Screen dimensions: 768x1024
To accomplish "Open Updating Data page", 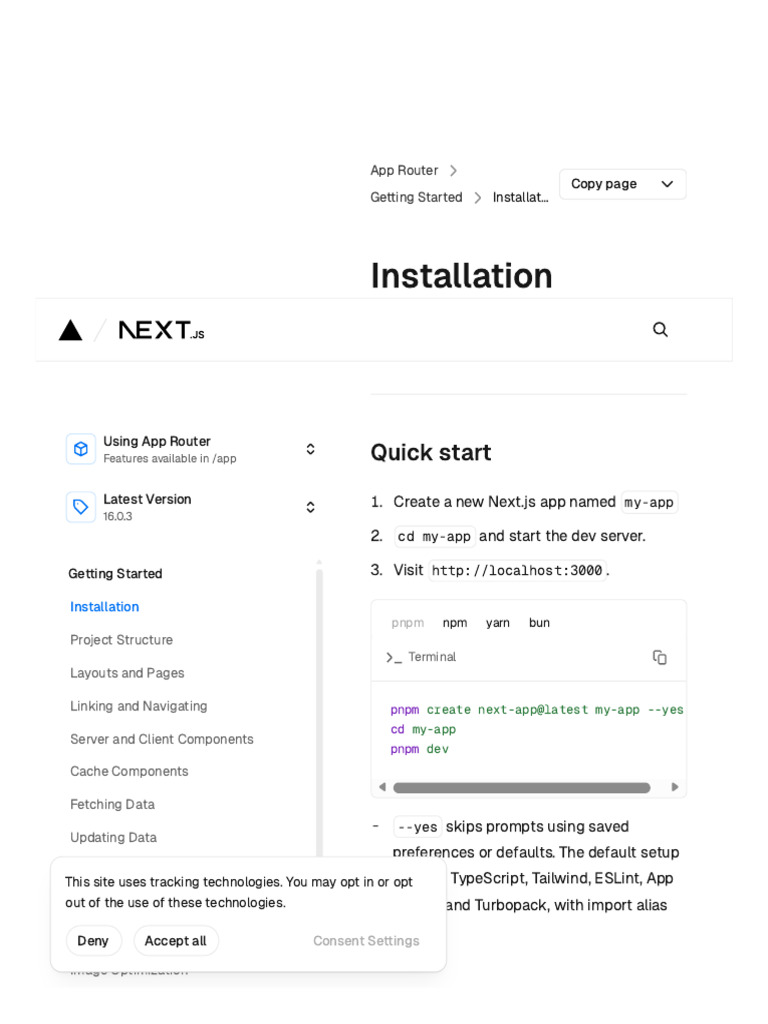I will pyautogui.click(x=114, y=837).
